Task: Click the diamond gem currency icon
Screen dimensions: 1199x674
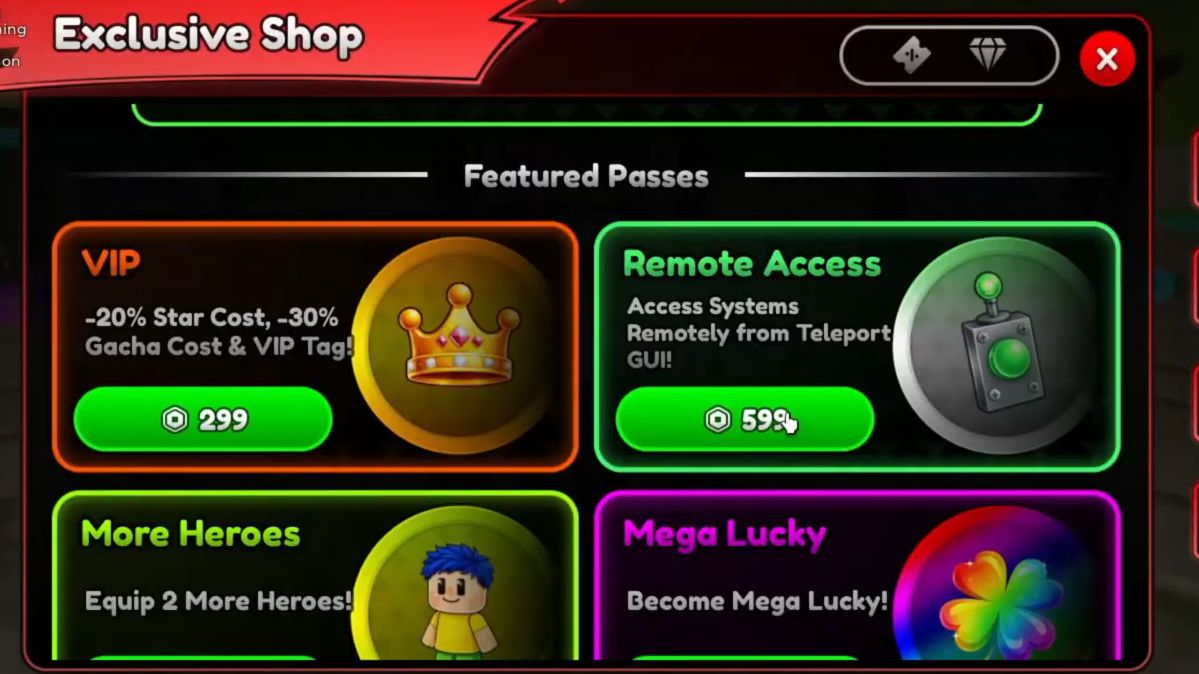Action: point(988,54)
